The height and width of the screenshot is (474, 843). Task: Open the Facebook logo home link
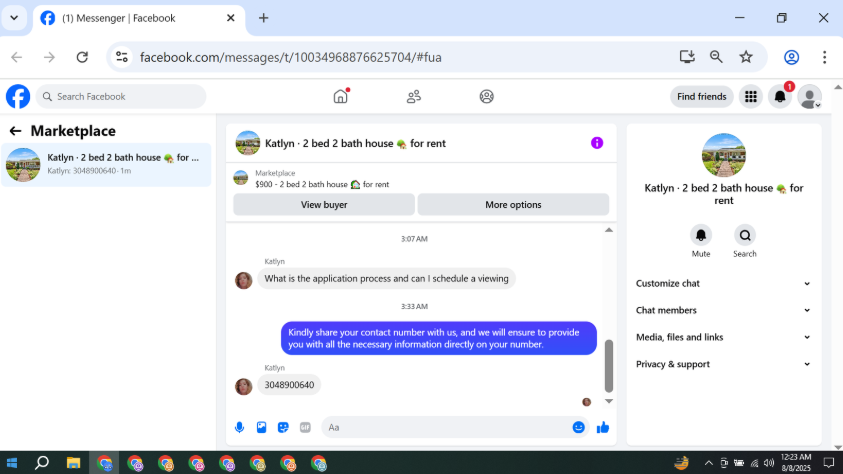18,97
